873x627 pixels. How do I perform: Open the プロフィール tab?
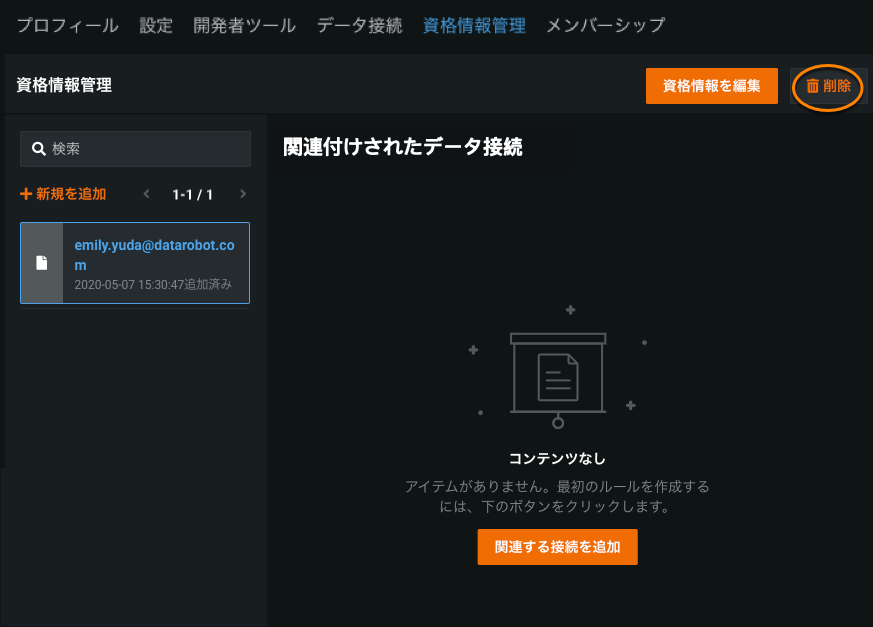(x=67, y=26)
